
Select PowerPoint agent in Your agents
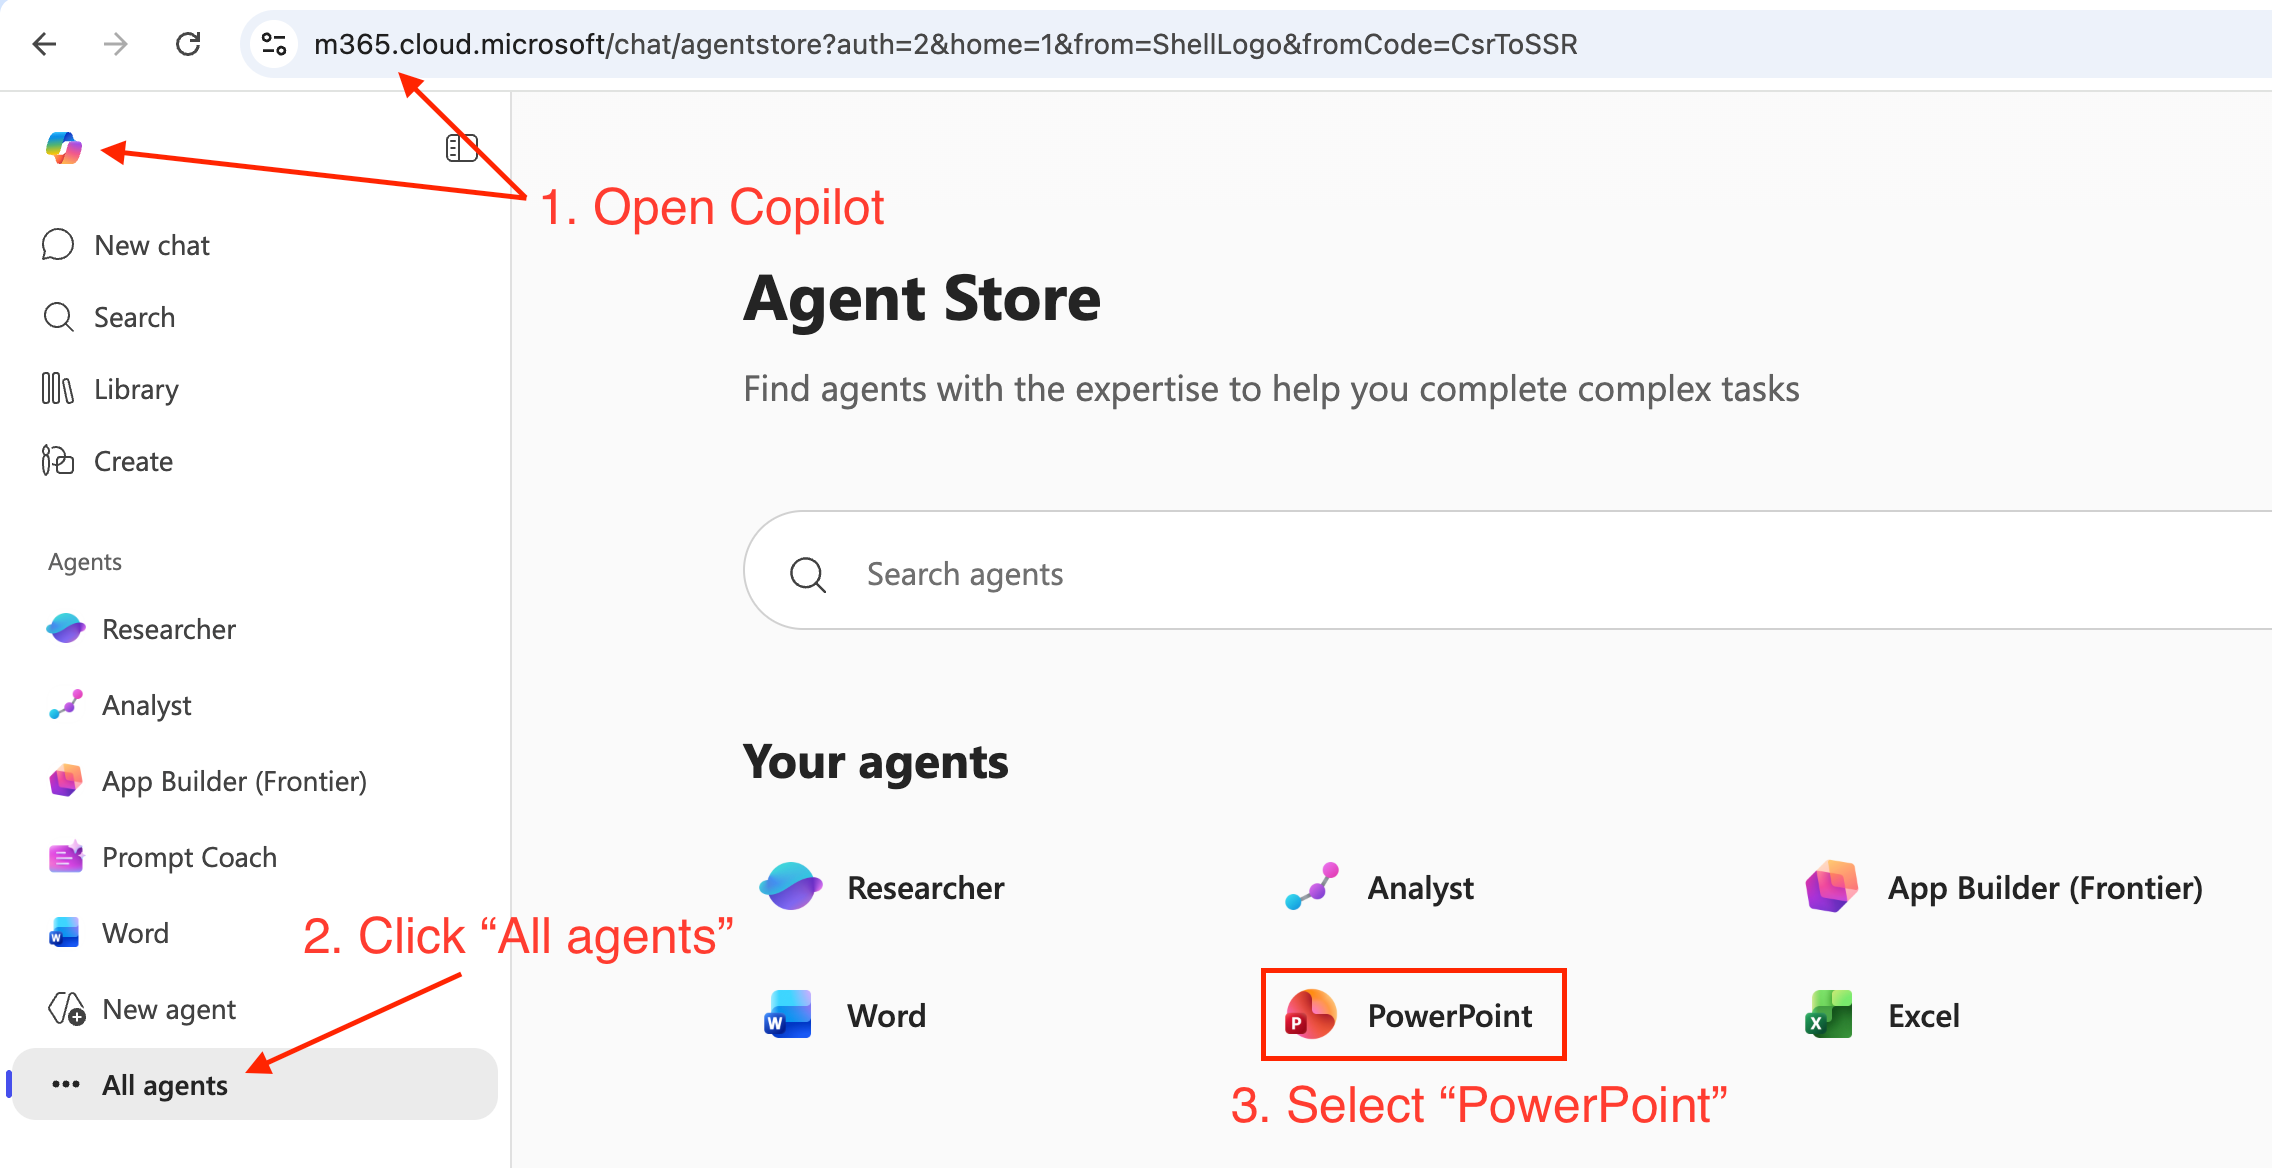[x=1412, y=1015]
